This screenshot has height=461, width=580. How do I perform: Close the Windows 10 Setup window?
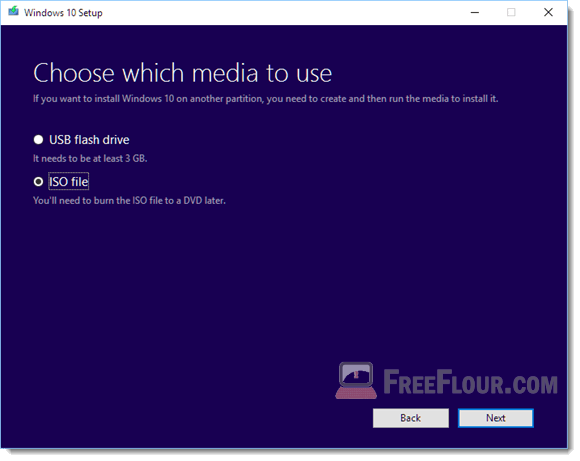click(x=548, y=12)
